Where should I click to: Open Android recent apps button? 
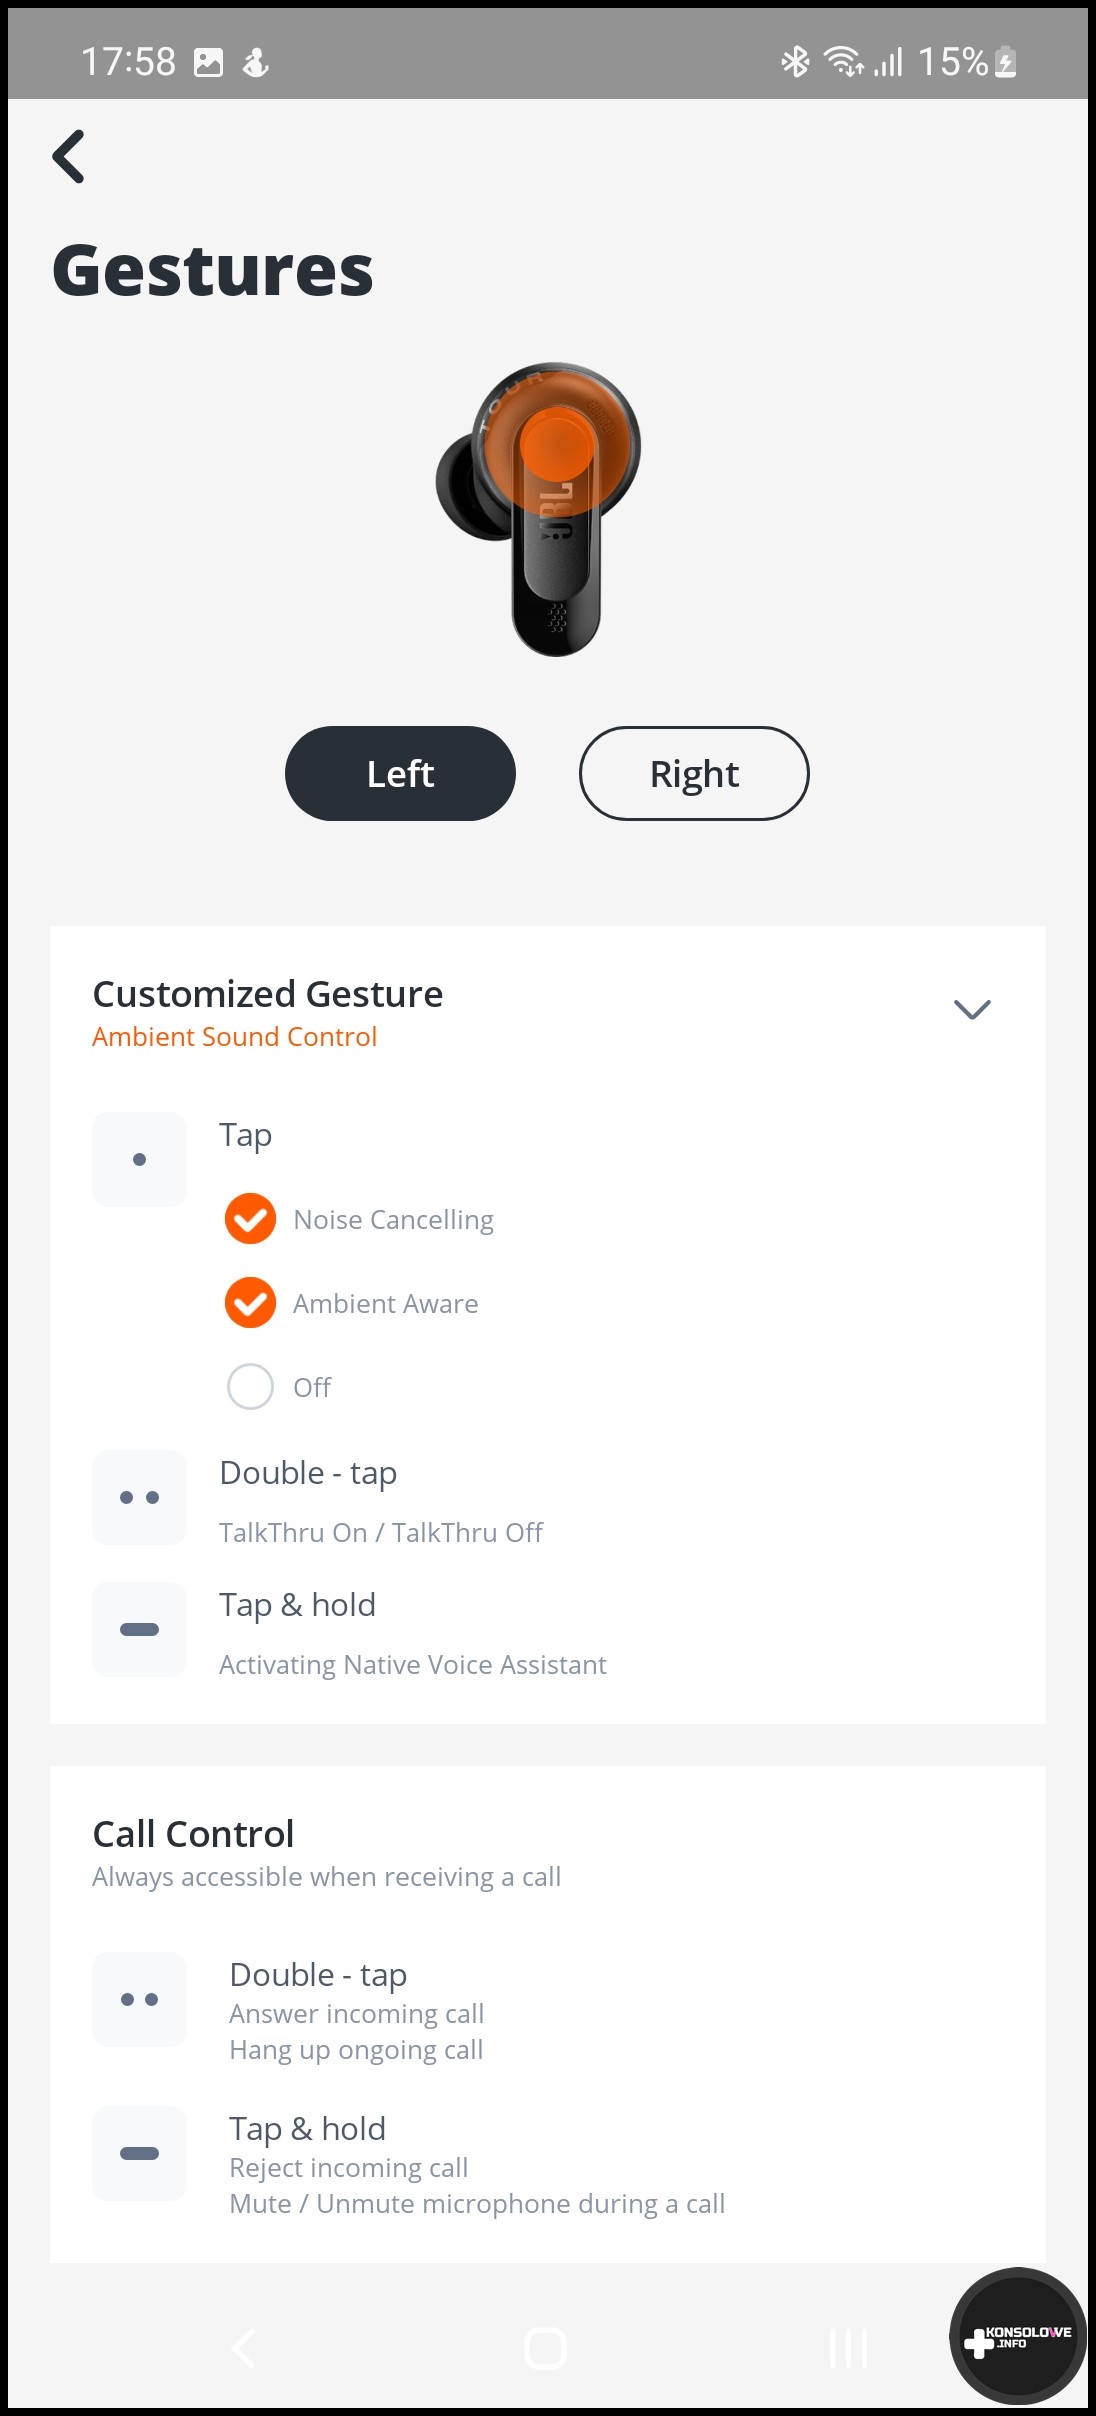click(848, 2347)
